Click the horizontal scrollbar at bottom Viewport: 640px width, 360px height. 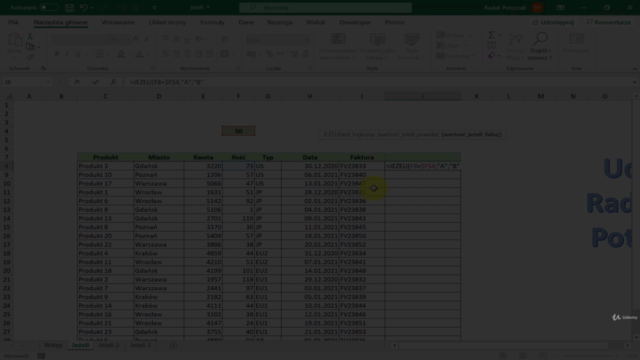pyautogui.click(x=510, y=345)
